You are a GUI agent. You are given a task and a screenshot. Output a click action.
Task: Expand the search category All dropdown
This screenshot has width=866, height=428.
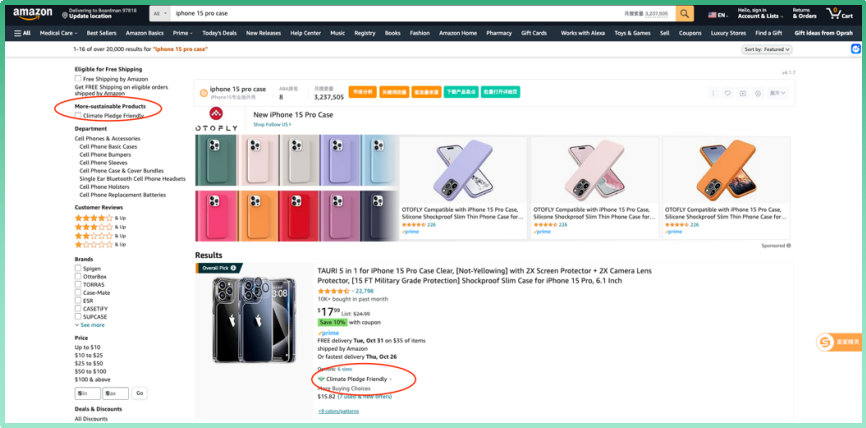(x=159, y=14)
